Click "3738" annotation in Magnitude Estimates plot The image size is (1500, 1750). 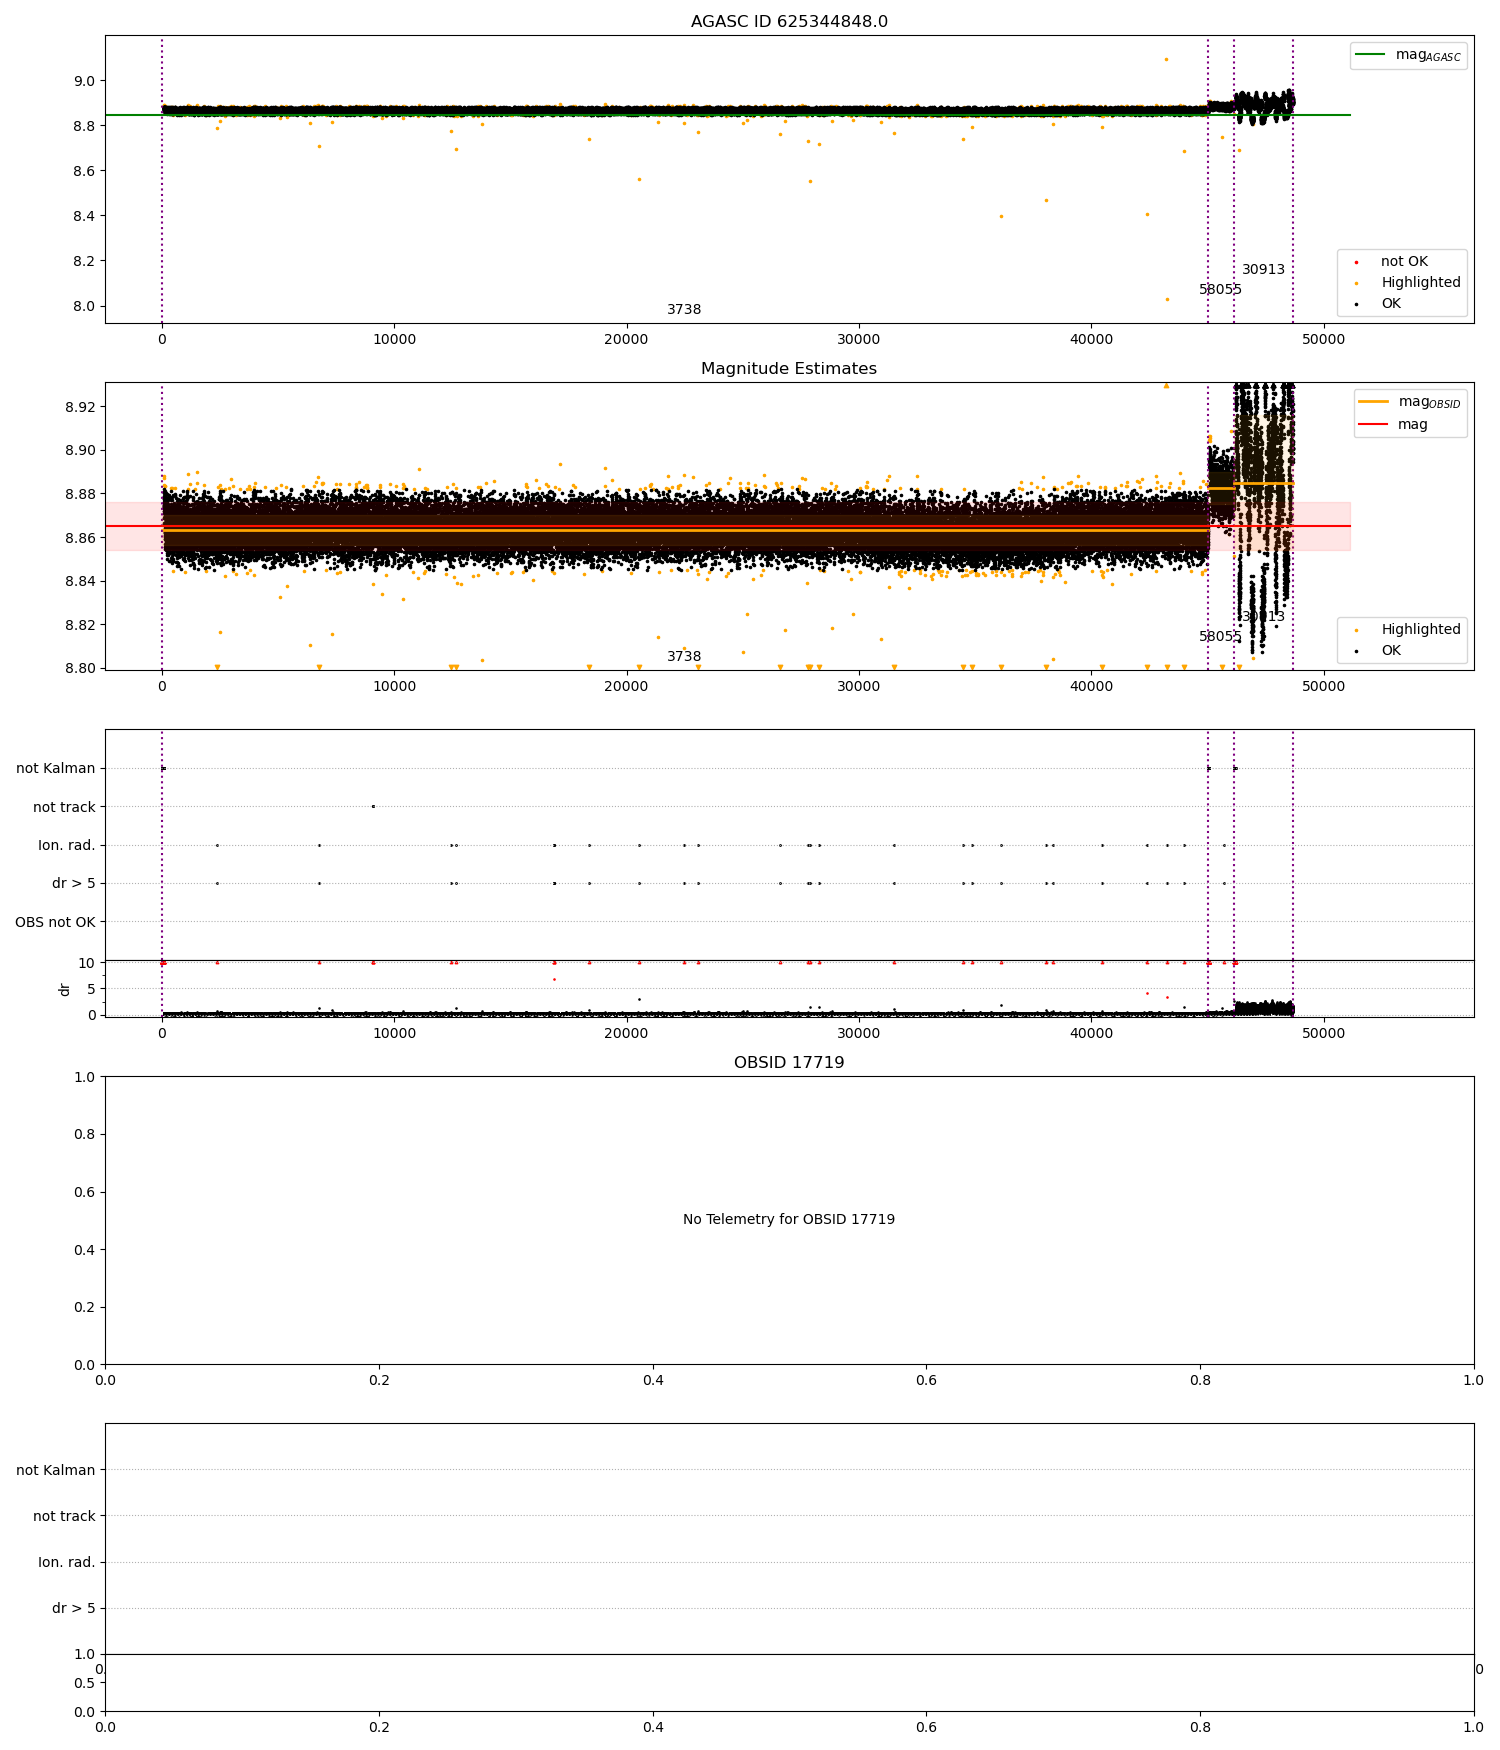coord(684,657)
